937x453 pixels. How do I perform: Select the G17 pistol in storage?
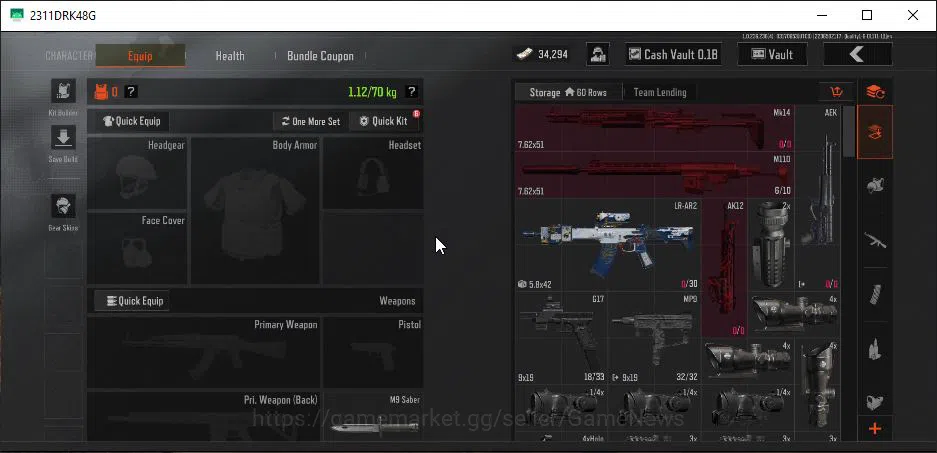click(562, 338)
